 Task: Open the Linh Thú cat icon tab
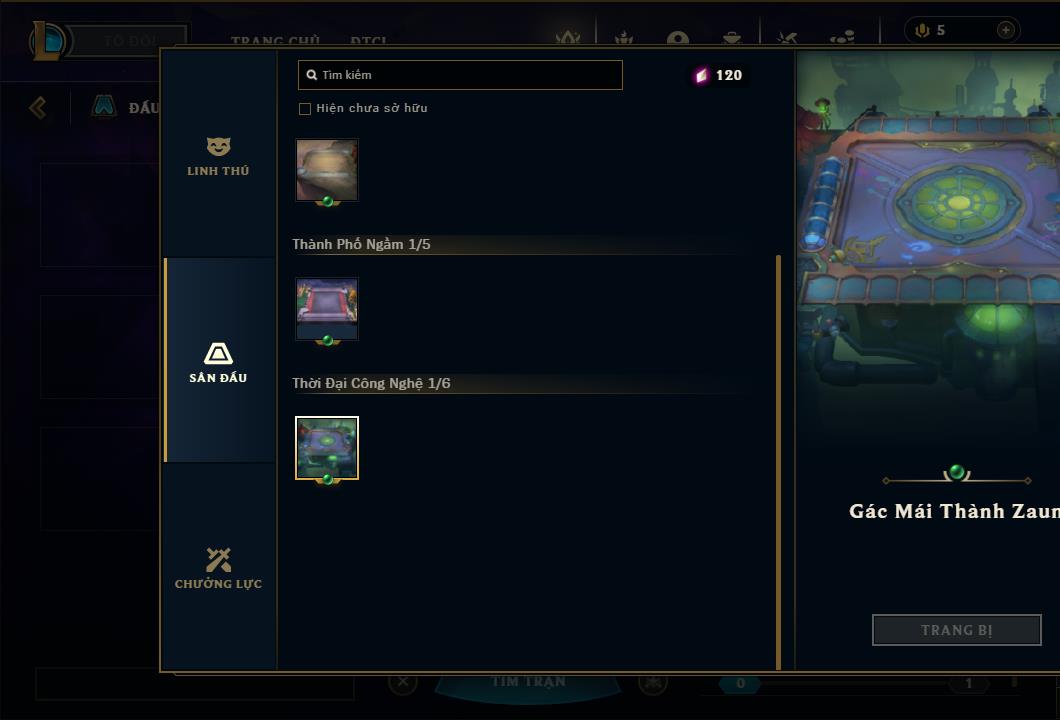tap(218, 156)
